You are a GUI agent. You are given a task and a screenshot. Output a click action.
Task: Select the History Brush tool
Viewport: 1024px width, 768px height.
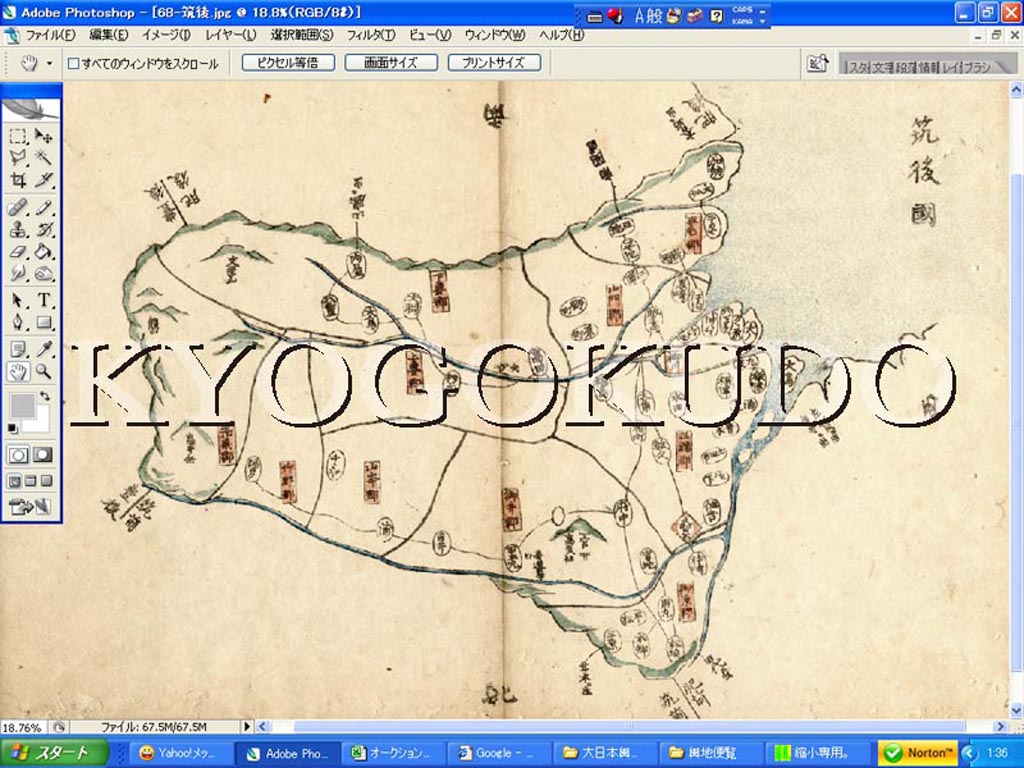[x=43, y=230]
